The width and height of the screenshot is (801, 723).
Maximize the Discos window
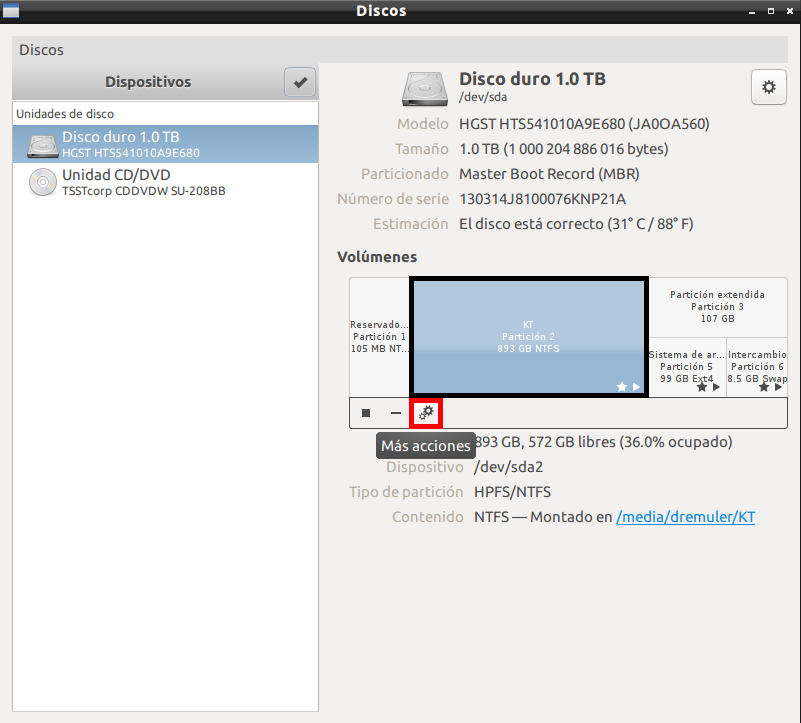click(771, 11)
